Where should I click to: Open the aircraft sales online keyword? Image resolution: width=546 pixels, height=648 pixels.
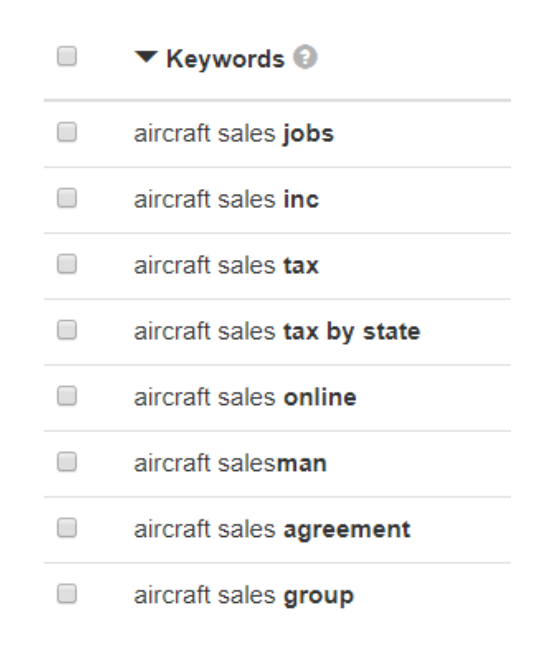[245, 398]
